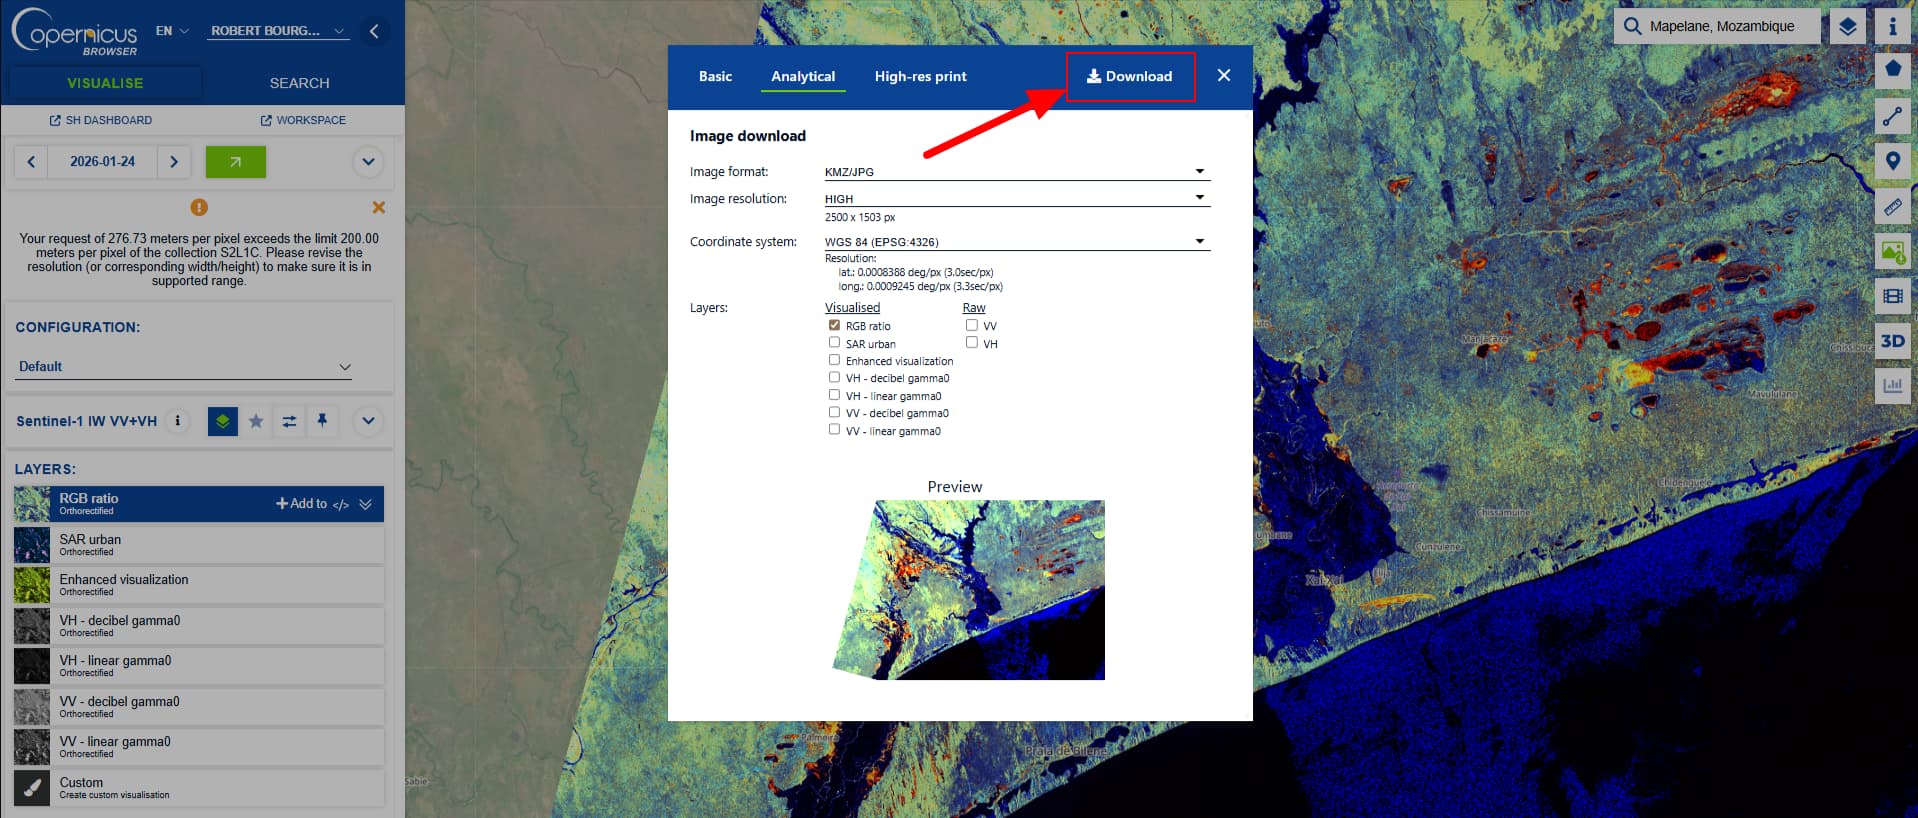Switch to 3D terrain view
The height and width of the screenshot is (818, 1918).
(1892, 341)
